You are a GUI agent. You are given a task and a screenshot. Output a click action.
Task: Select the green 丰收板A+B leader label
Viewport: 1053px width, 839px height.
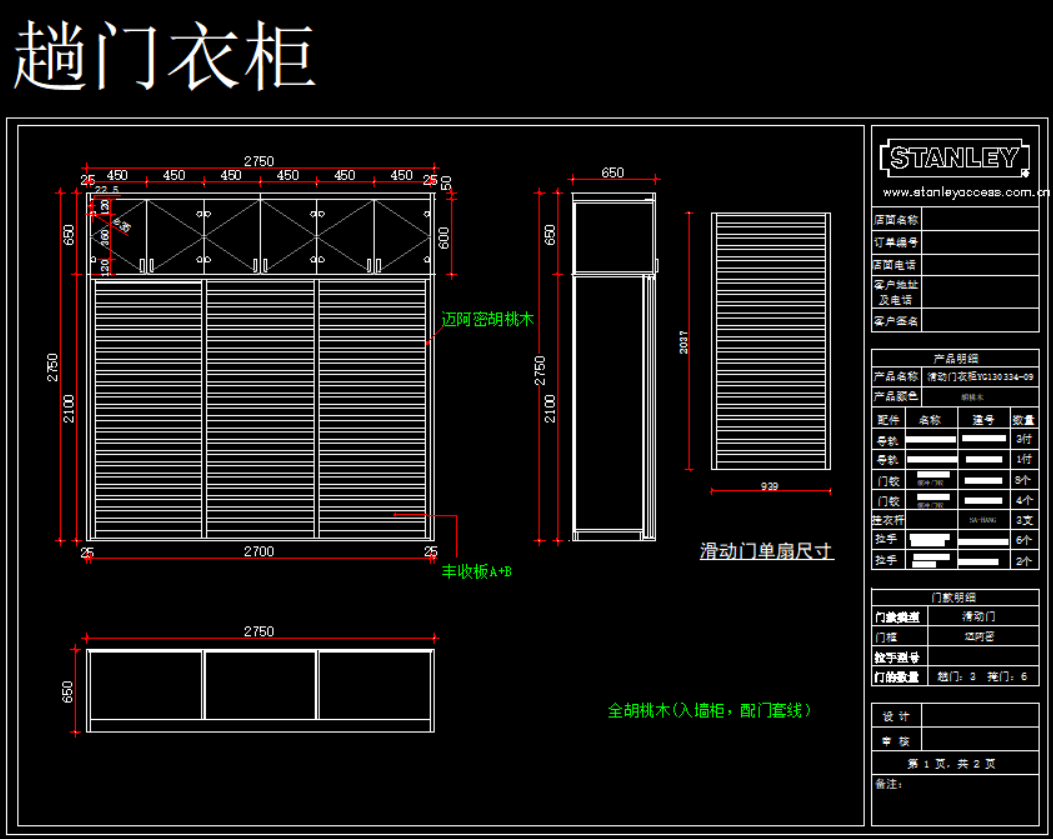coord(477,572)
